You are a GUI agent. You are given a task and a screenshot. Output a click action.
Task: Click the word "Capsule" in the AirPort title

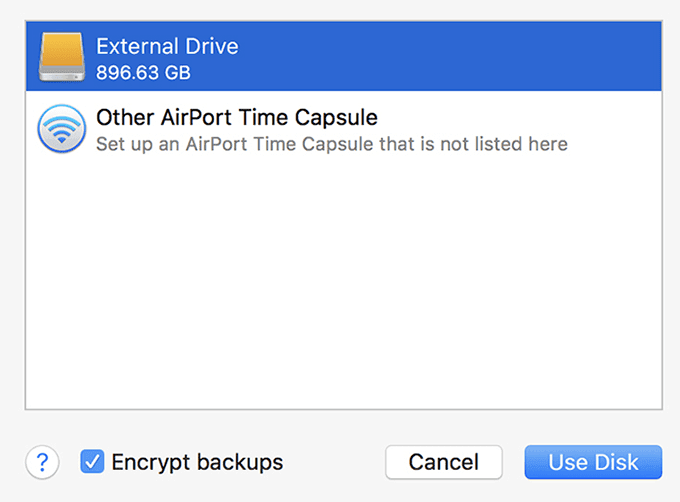pos(338,117)
